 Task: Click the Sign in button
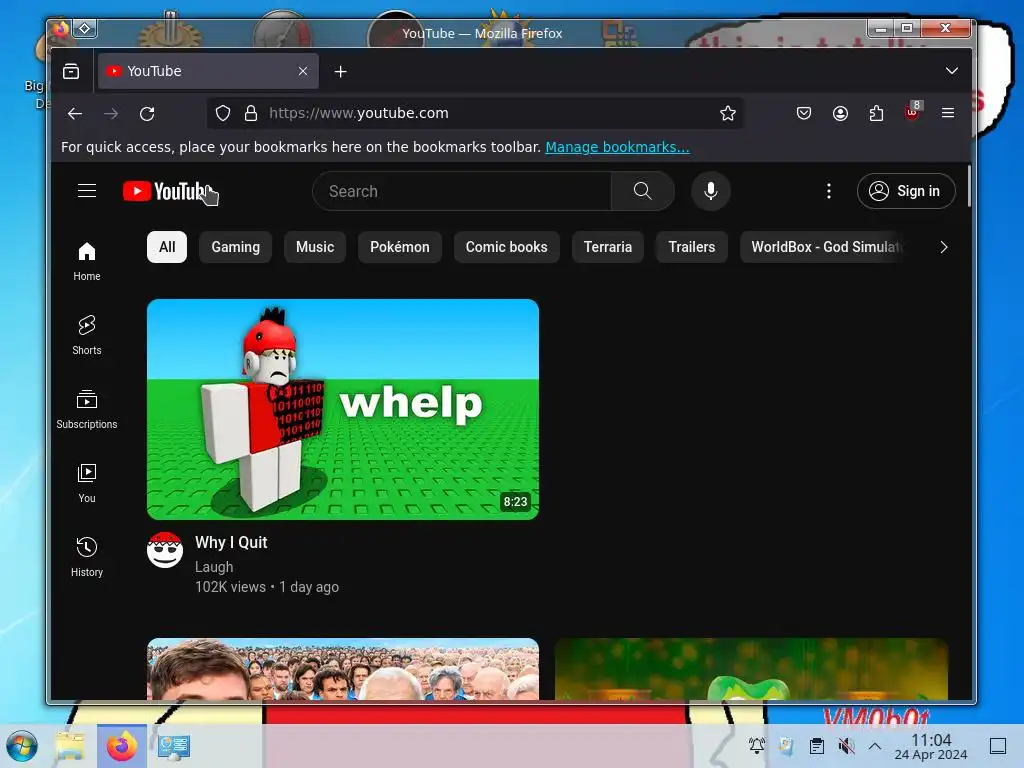coord(906,191)
